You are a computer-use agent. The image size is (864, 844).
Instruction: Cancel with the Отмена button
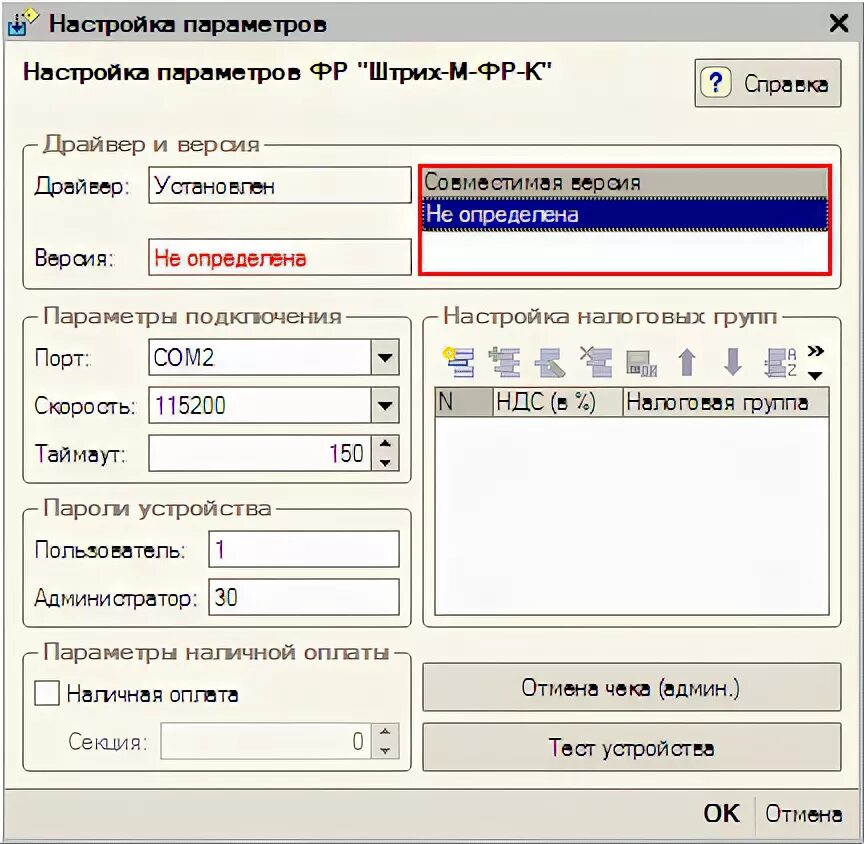pos(803,813)
